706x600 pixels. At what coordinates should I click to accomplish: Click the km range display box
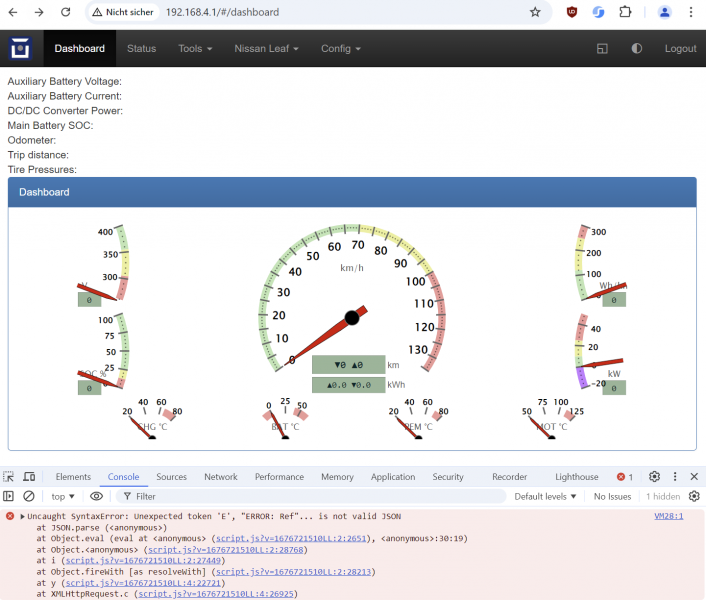[x=348, y=365]
